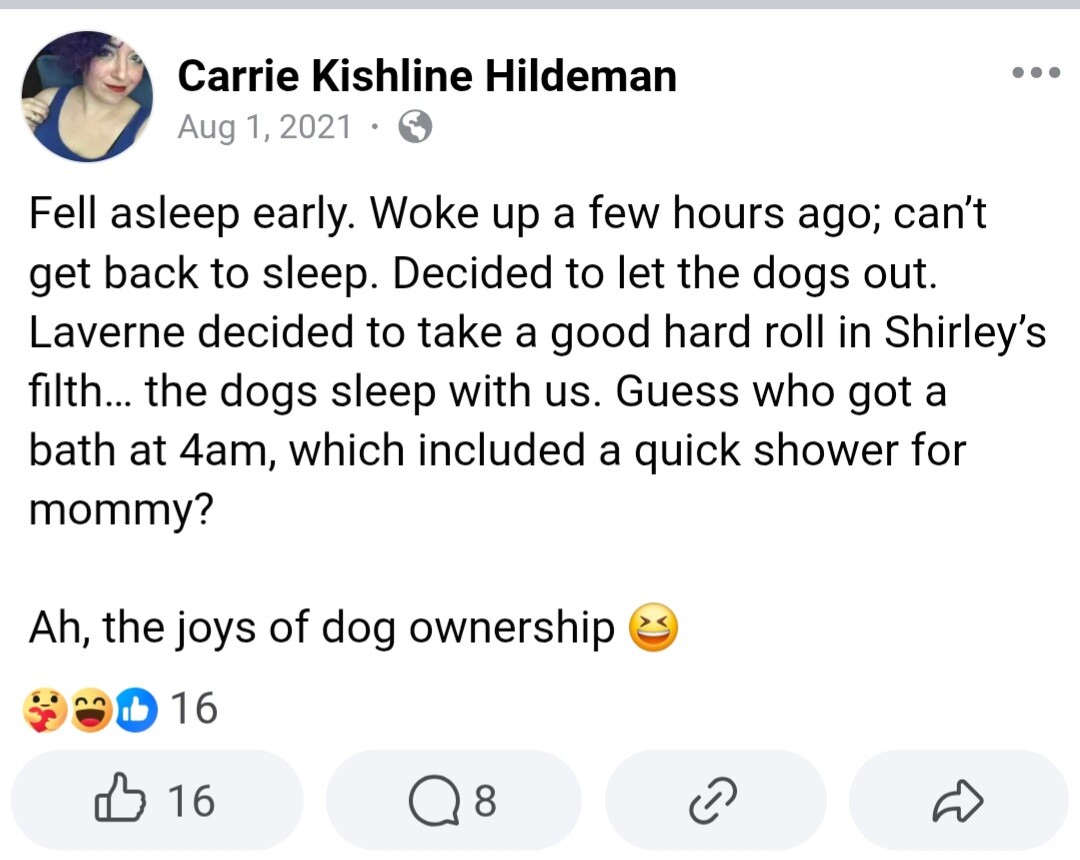View the care hug reaction emoji
This screenshot has width=1080, height=860.
(45, 709)
